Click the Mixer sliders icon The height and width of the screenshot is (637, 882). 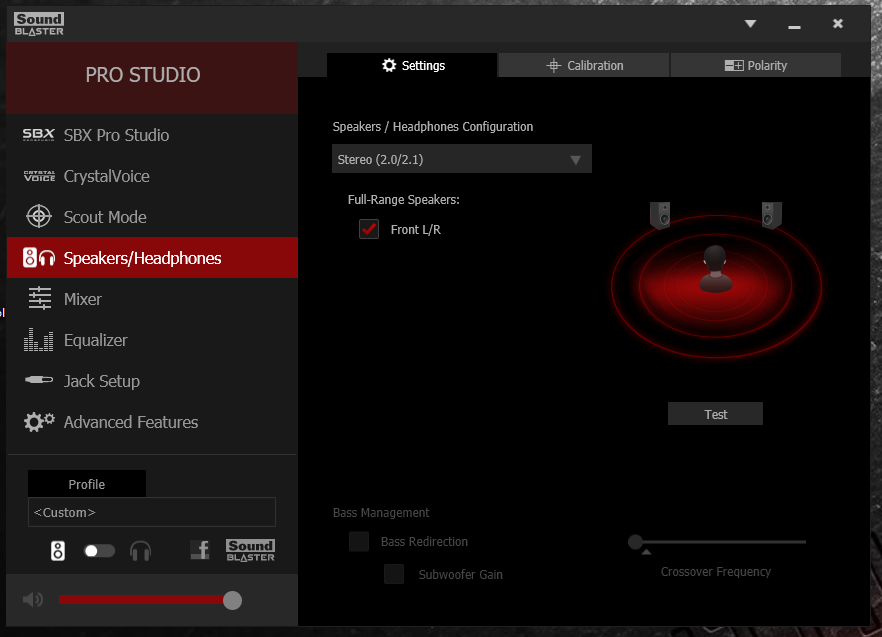39,299
